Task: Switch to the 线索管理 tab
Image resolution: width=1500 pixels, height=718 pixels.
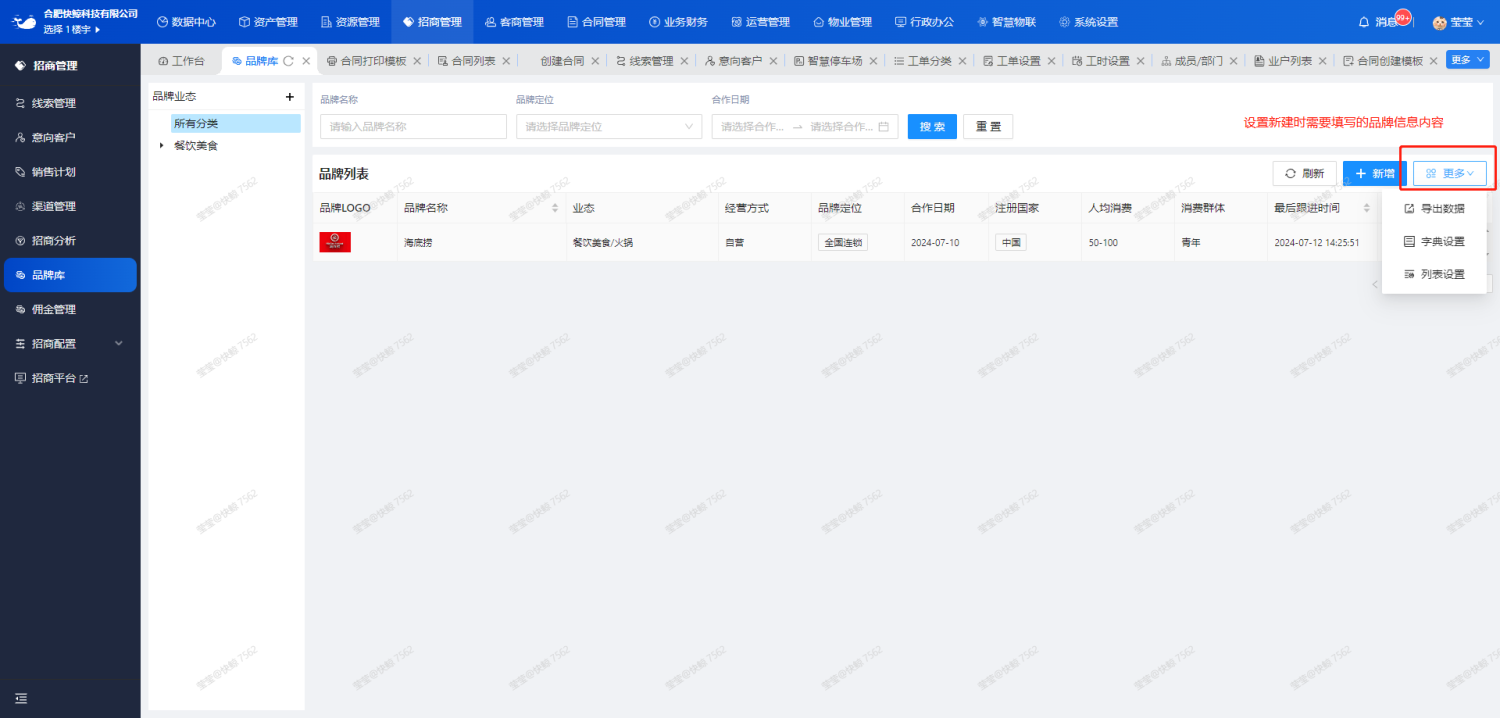Action: (644, 61)
